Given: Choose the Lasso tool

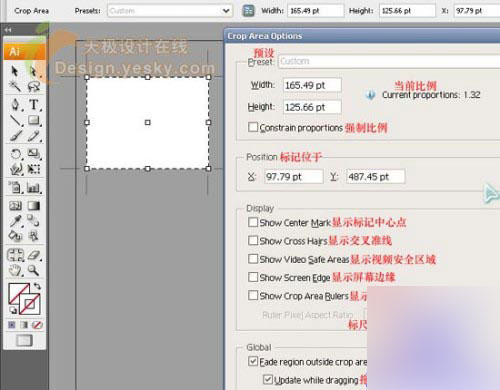Looking at the screenshot, I should click(x=33, y=87).
